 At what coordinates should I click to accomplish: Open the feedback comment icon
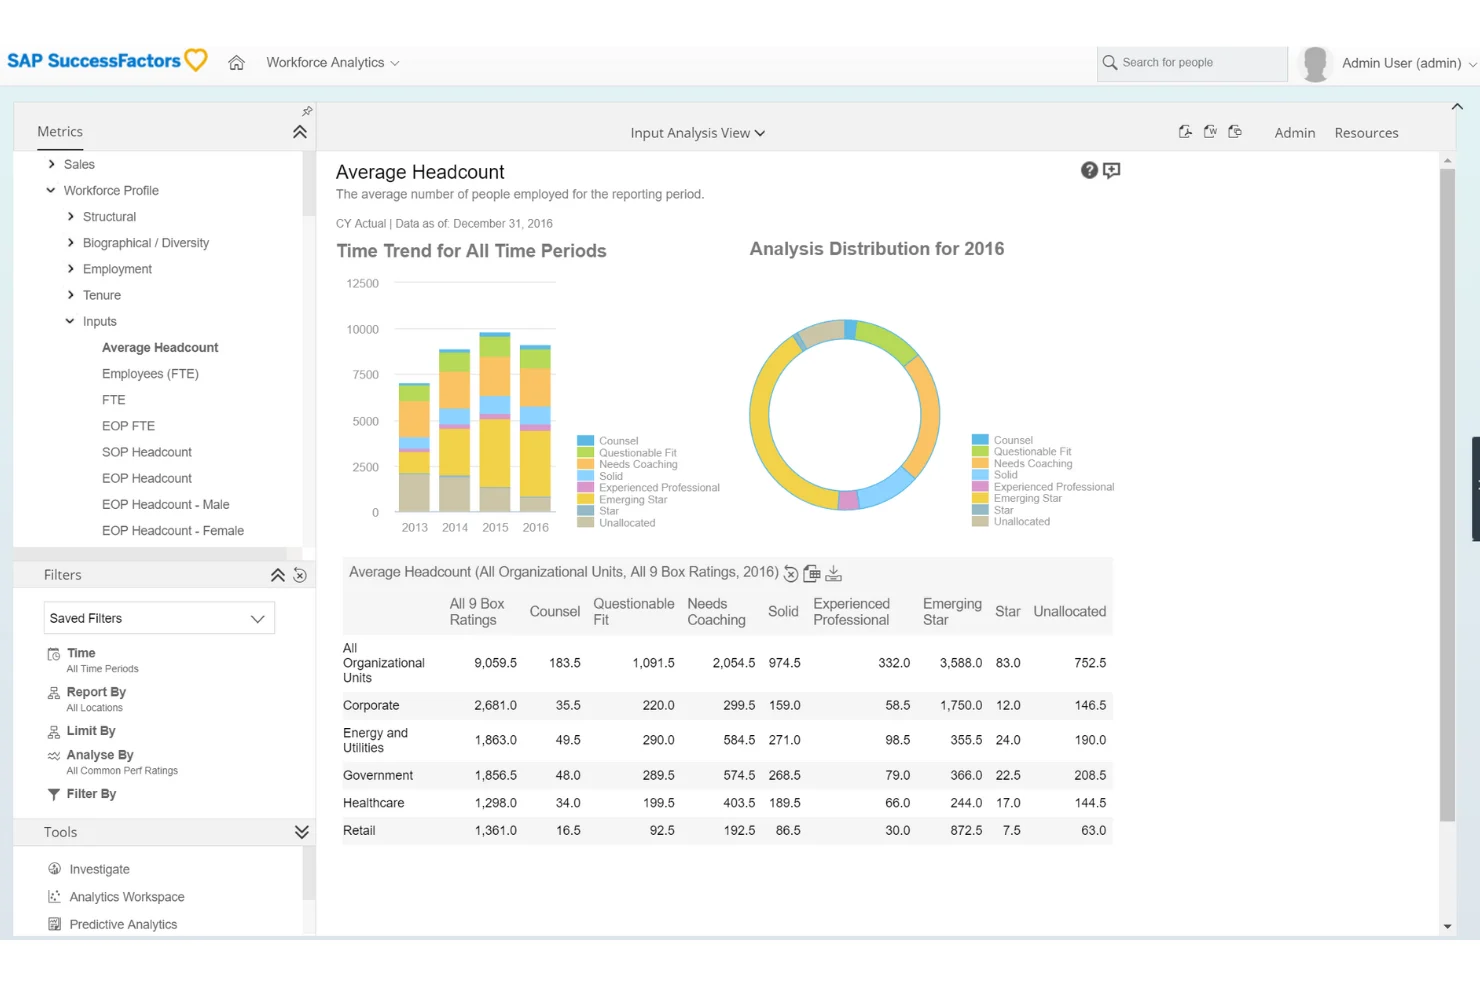click(x=1111, y=170)
